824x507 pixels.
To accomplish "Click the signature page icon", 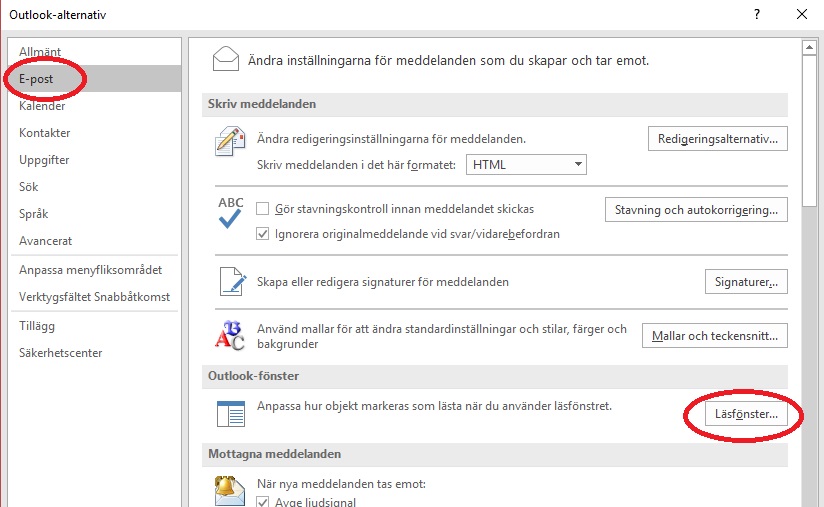I will (x=231, y=282).
